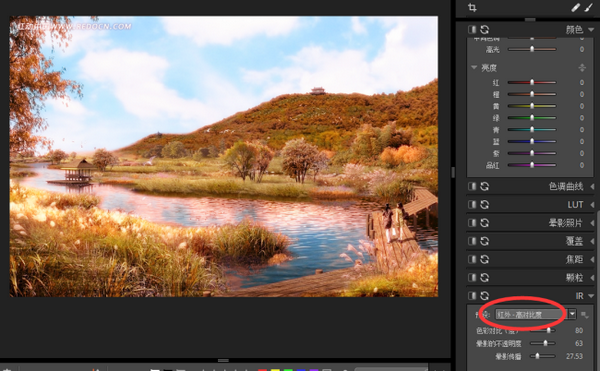Reset the IR panel settings
Screen dimensions: 600x371
tap(484, 296)
